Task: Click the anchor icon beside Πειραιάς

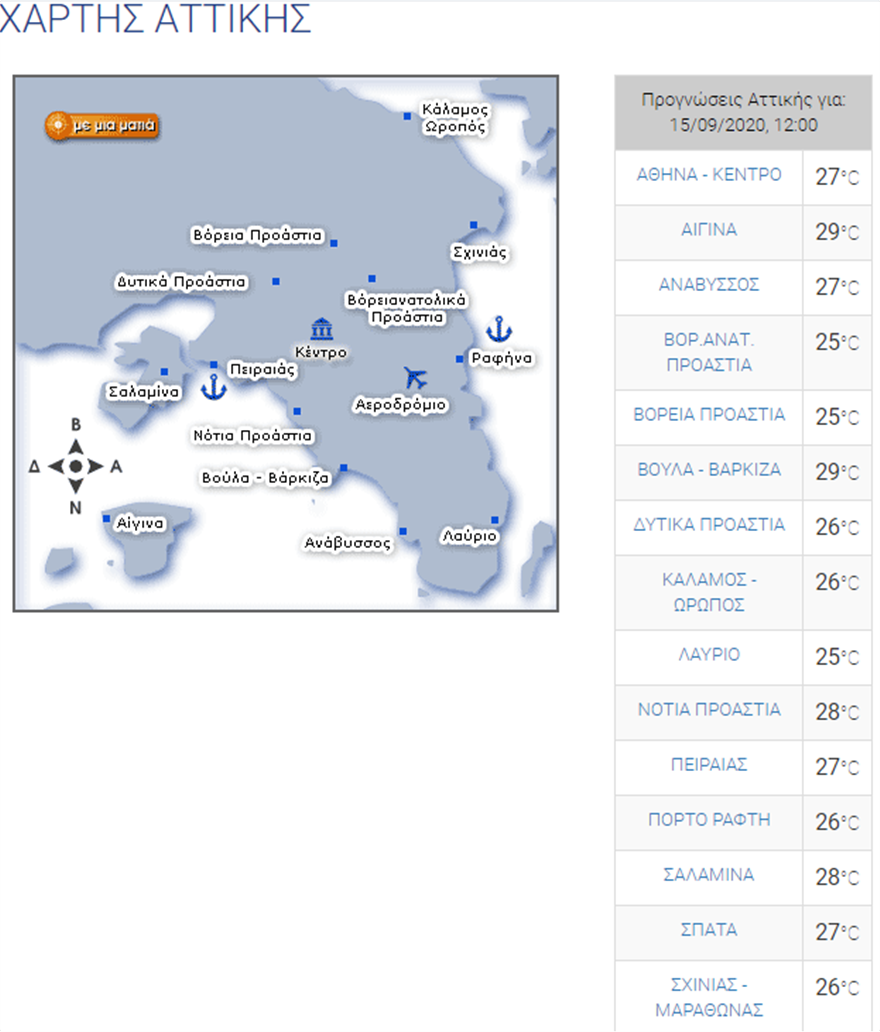Action: tap(213, 386)
